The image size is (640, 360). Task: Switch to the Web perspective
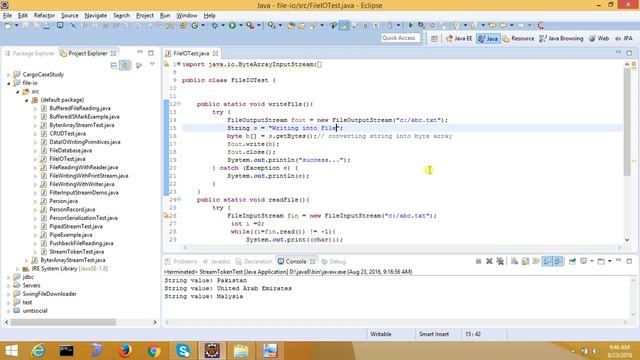[599, 38]
